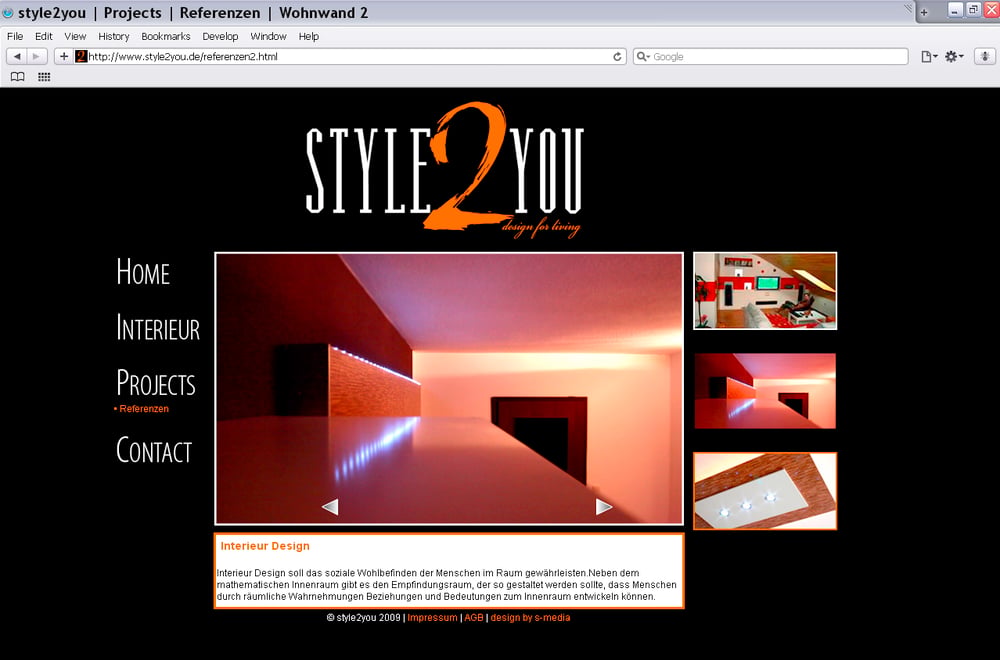Screen dimensions: 1000x660
Task: Show next slide with right arrow
Action: pyautogui.click(x=604, y=507)
